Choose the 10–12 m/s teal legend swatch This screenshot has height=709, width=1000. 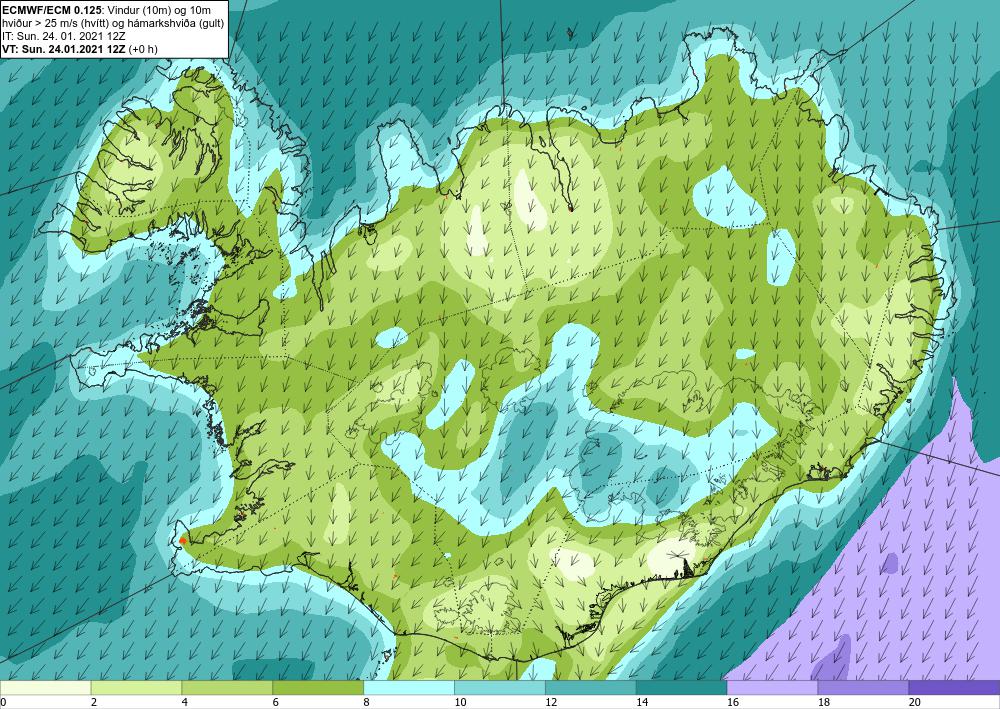[499, 688]
